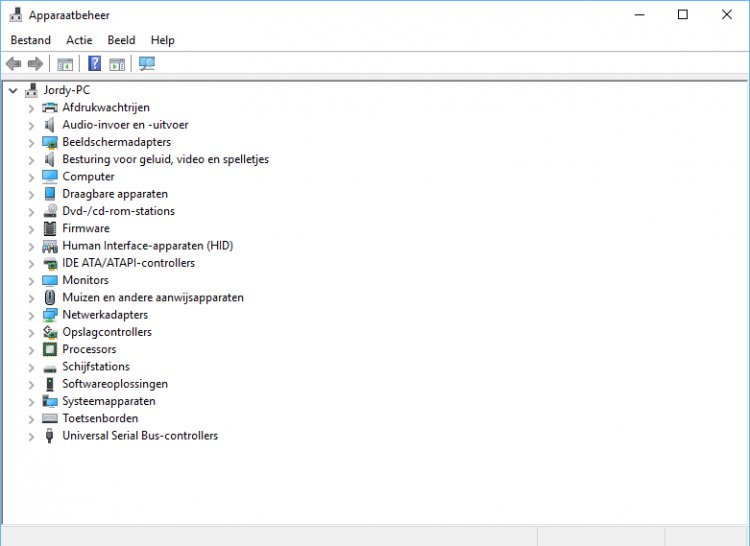Click the Processors chip icon
750x546 pixels.
(x=50, y=349)
